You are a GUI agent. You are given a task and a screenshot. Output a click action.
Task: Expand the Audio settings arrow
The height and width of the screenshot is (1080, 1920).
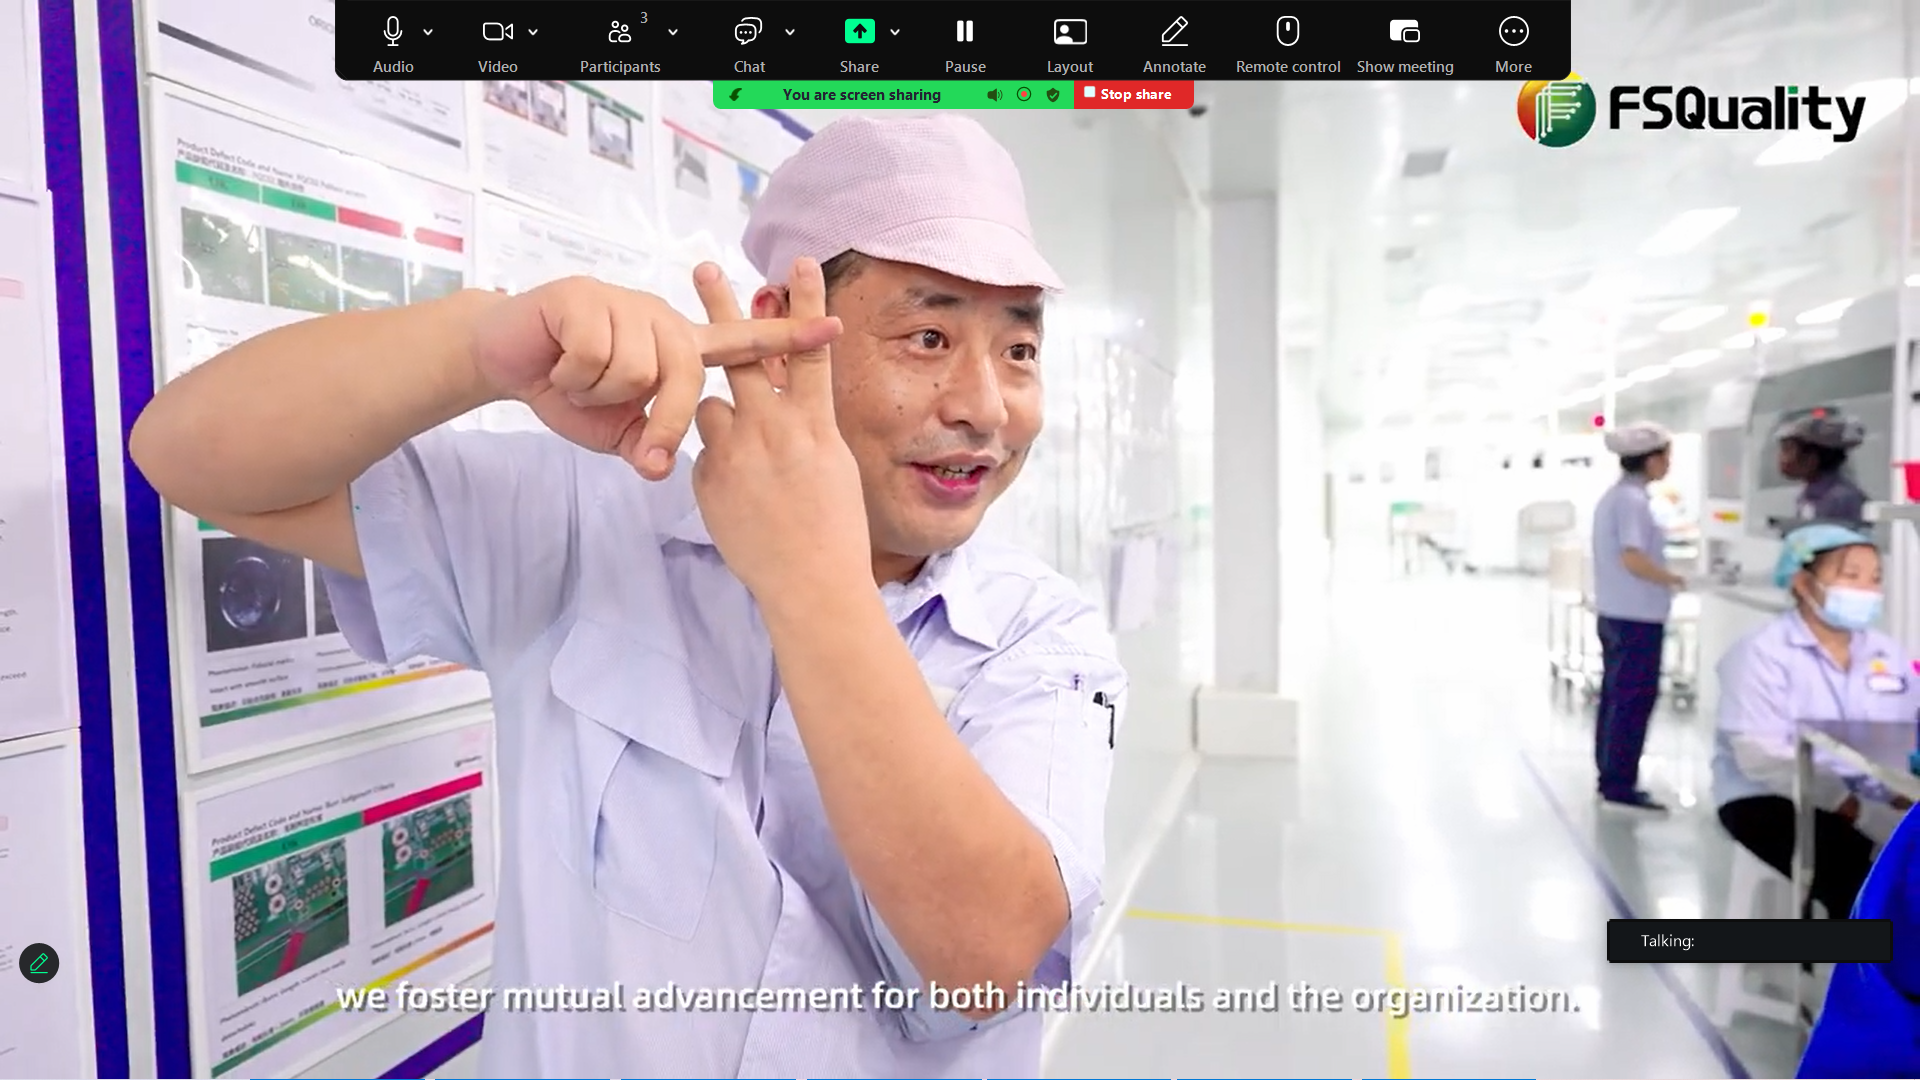tap(428, 32)
